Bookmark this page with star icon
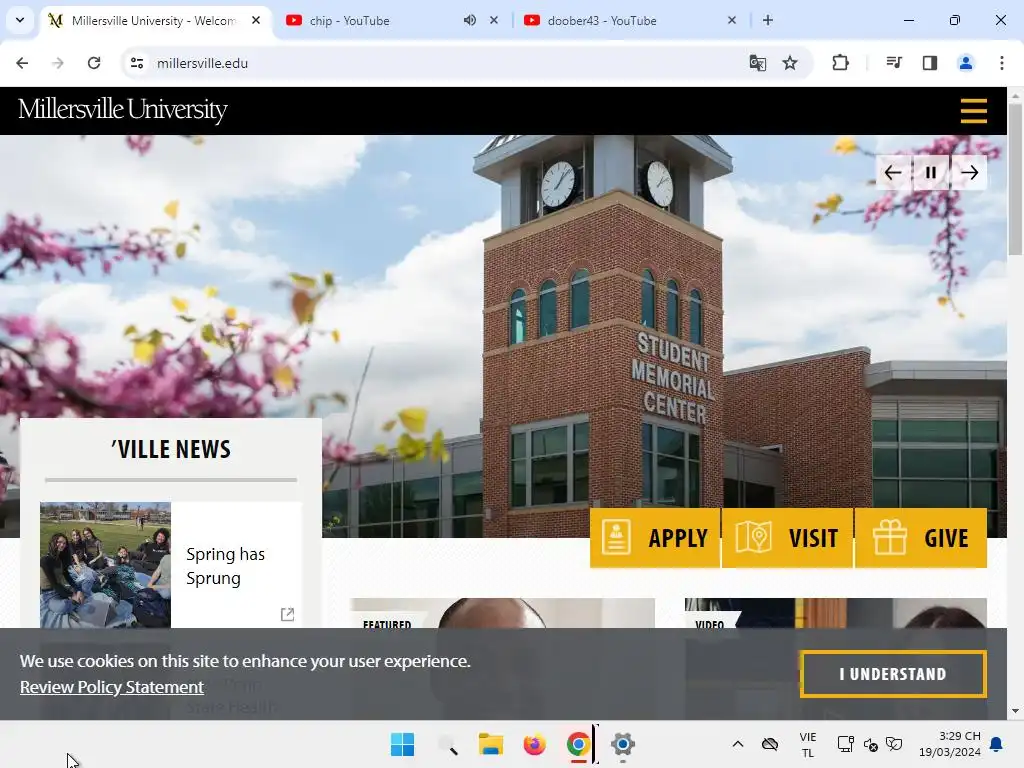The width and height of the screenshot is (1024, 768). [x=790, y=63]
